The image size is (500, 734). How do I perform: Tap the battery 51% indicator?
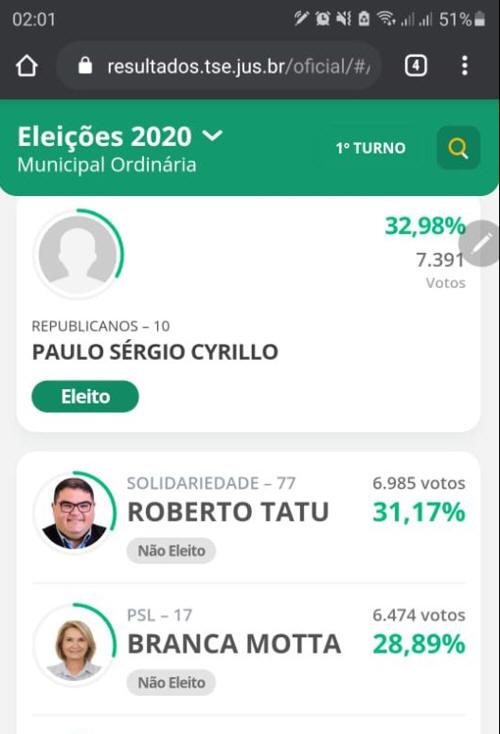(463, 19)
